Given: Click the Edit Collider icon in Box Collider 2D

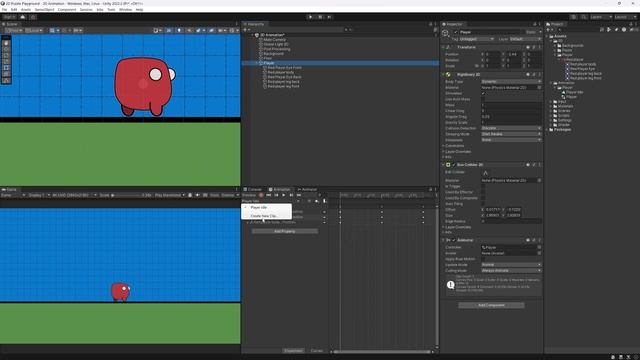Looking at the screenshot, I should click(x=485, y=173).
